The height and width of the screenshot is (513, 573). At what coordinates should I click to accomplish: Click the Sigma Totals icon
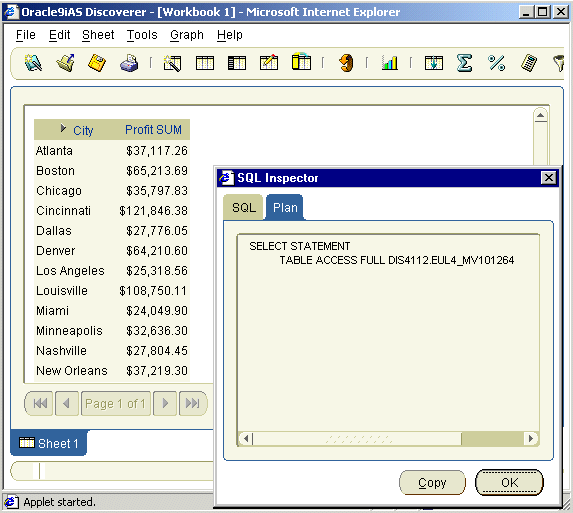pyautogui.click(x=464, y=63)
